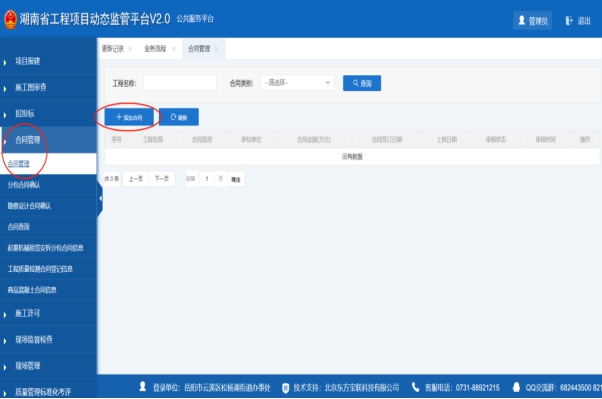Open the 管理员 user account icon
Image resolution: width=602 pixels, height=399 pixels.
(521, 20)
